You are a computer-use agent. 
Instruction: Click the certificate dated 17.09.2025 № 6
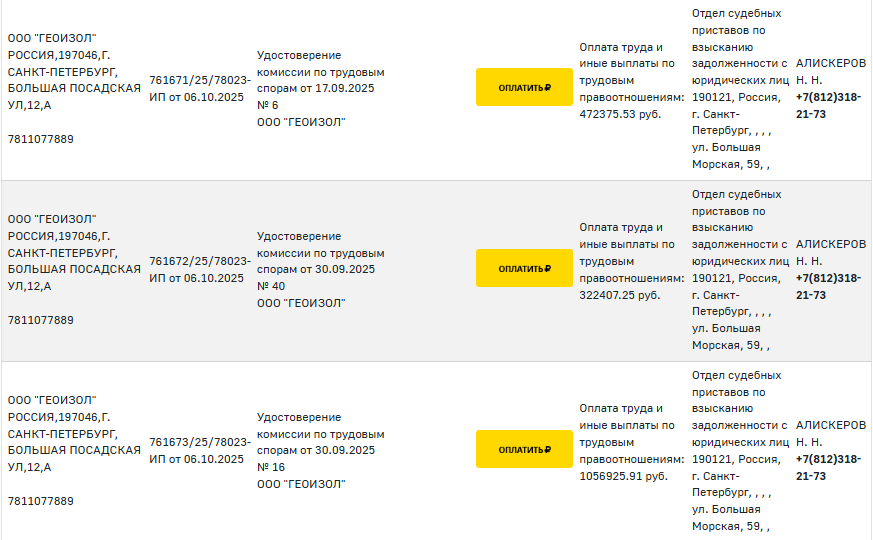(320, 88)
